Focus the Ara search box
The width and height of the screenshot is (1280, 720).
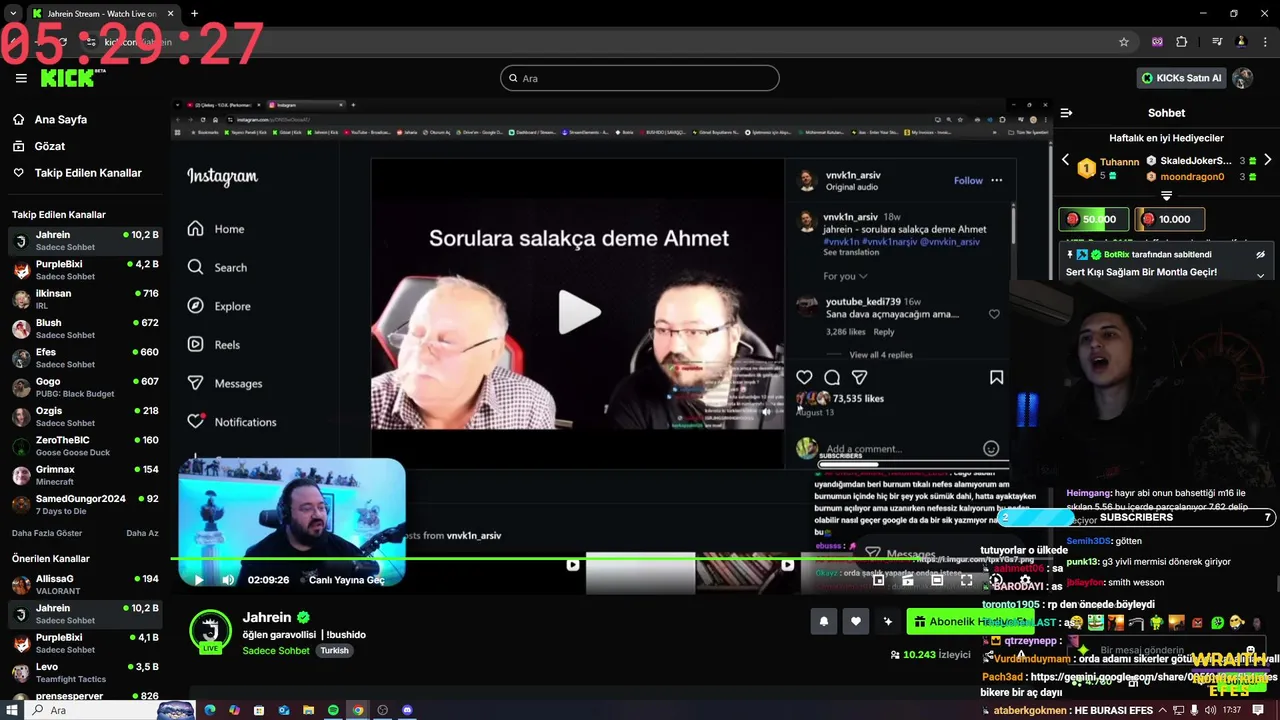pyautogui.click(x=640, y=78)
